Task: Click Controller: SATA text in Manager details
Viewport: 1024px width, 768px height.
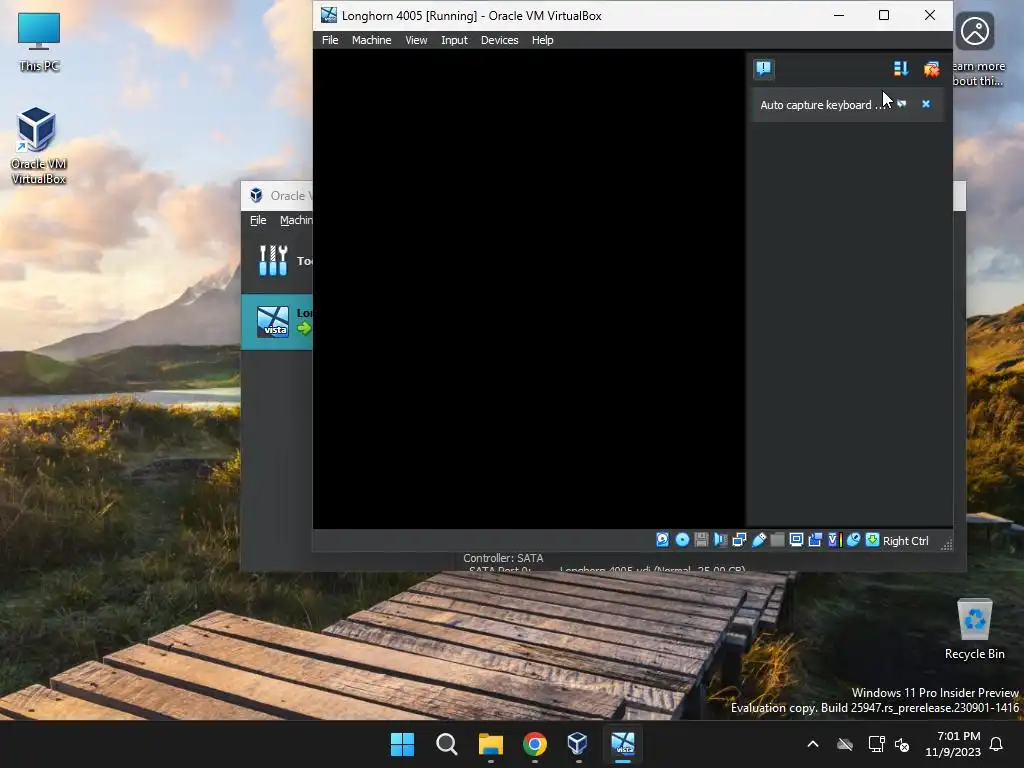Action: pos(503,558)
